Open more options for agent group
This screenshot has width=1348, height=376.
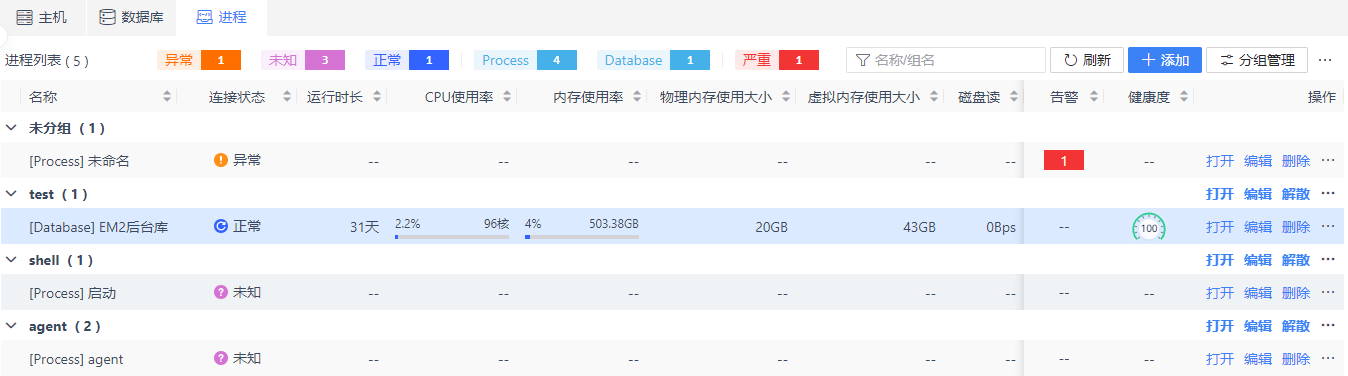coord(1328,325)
